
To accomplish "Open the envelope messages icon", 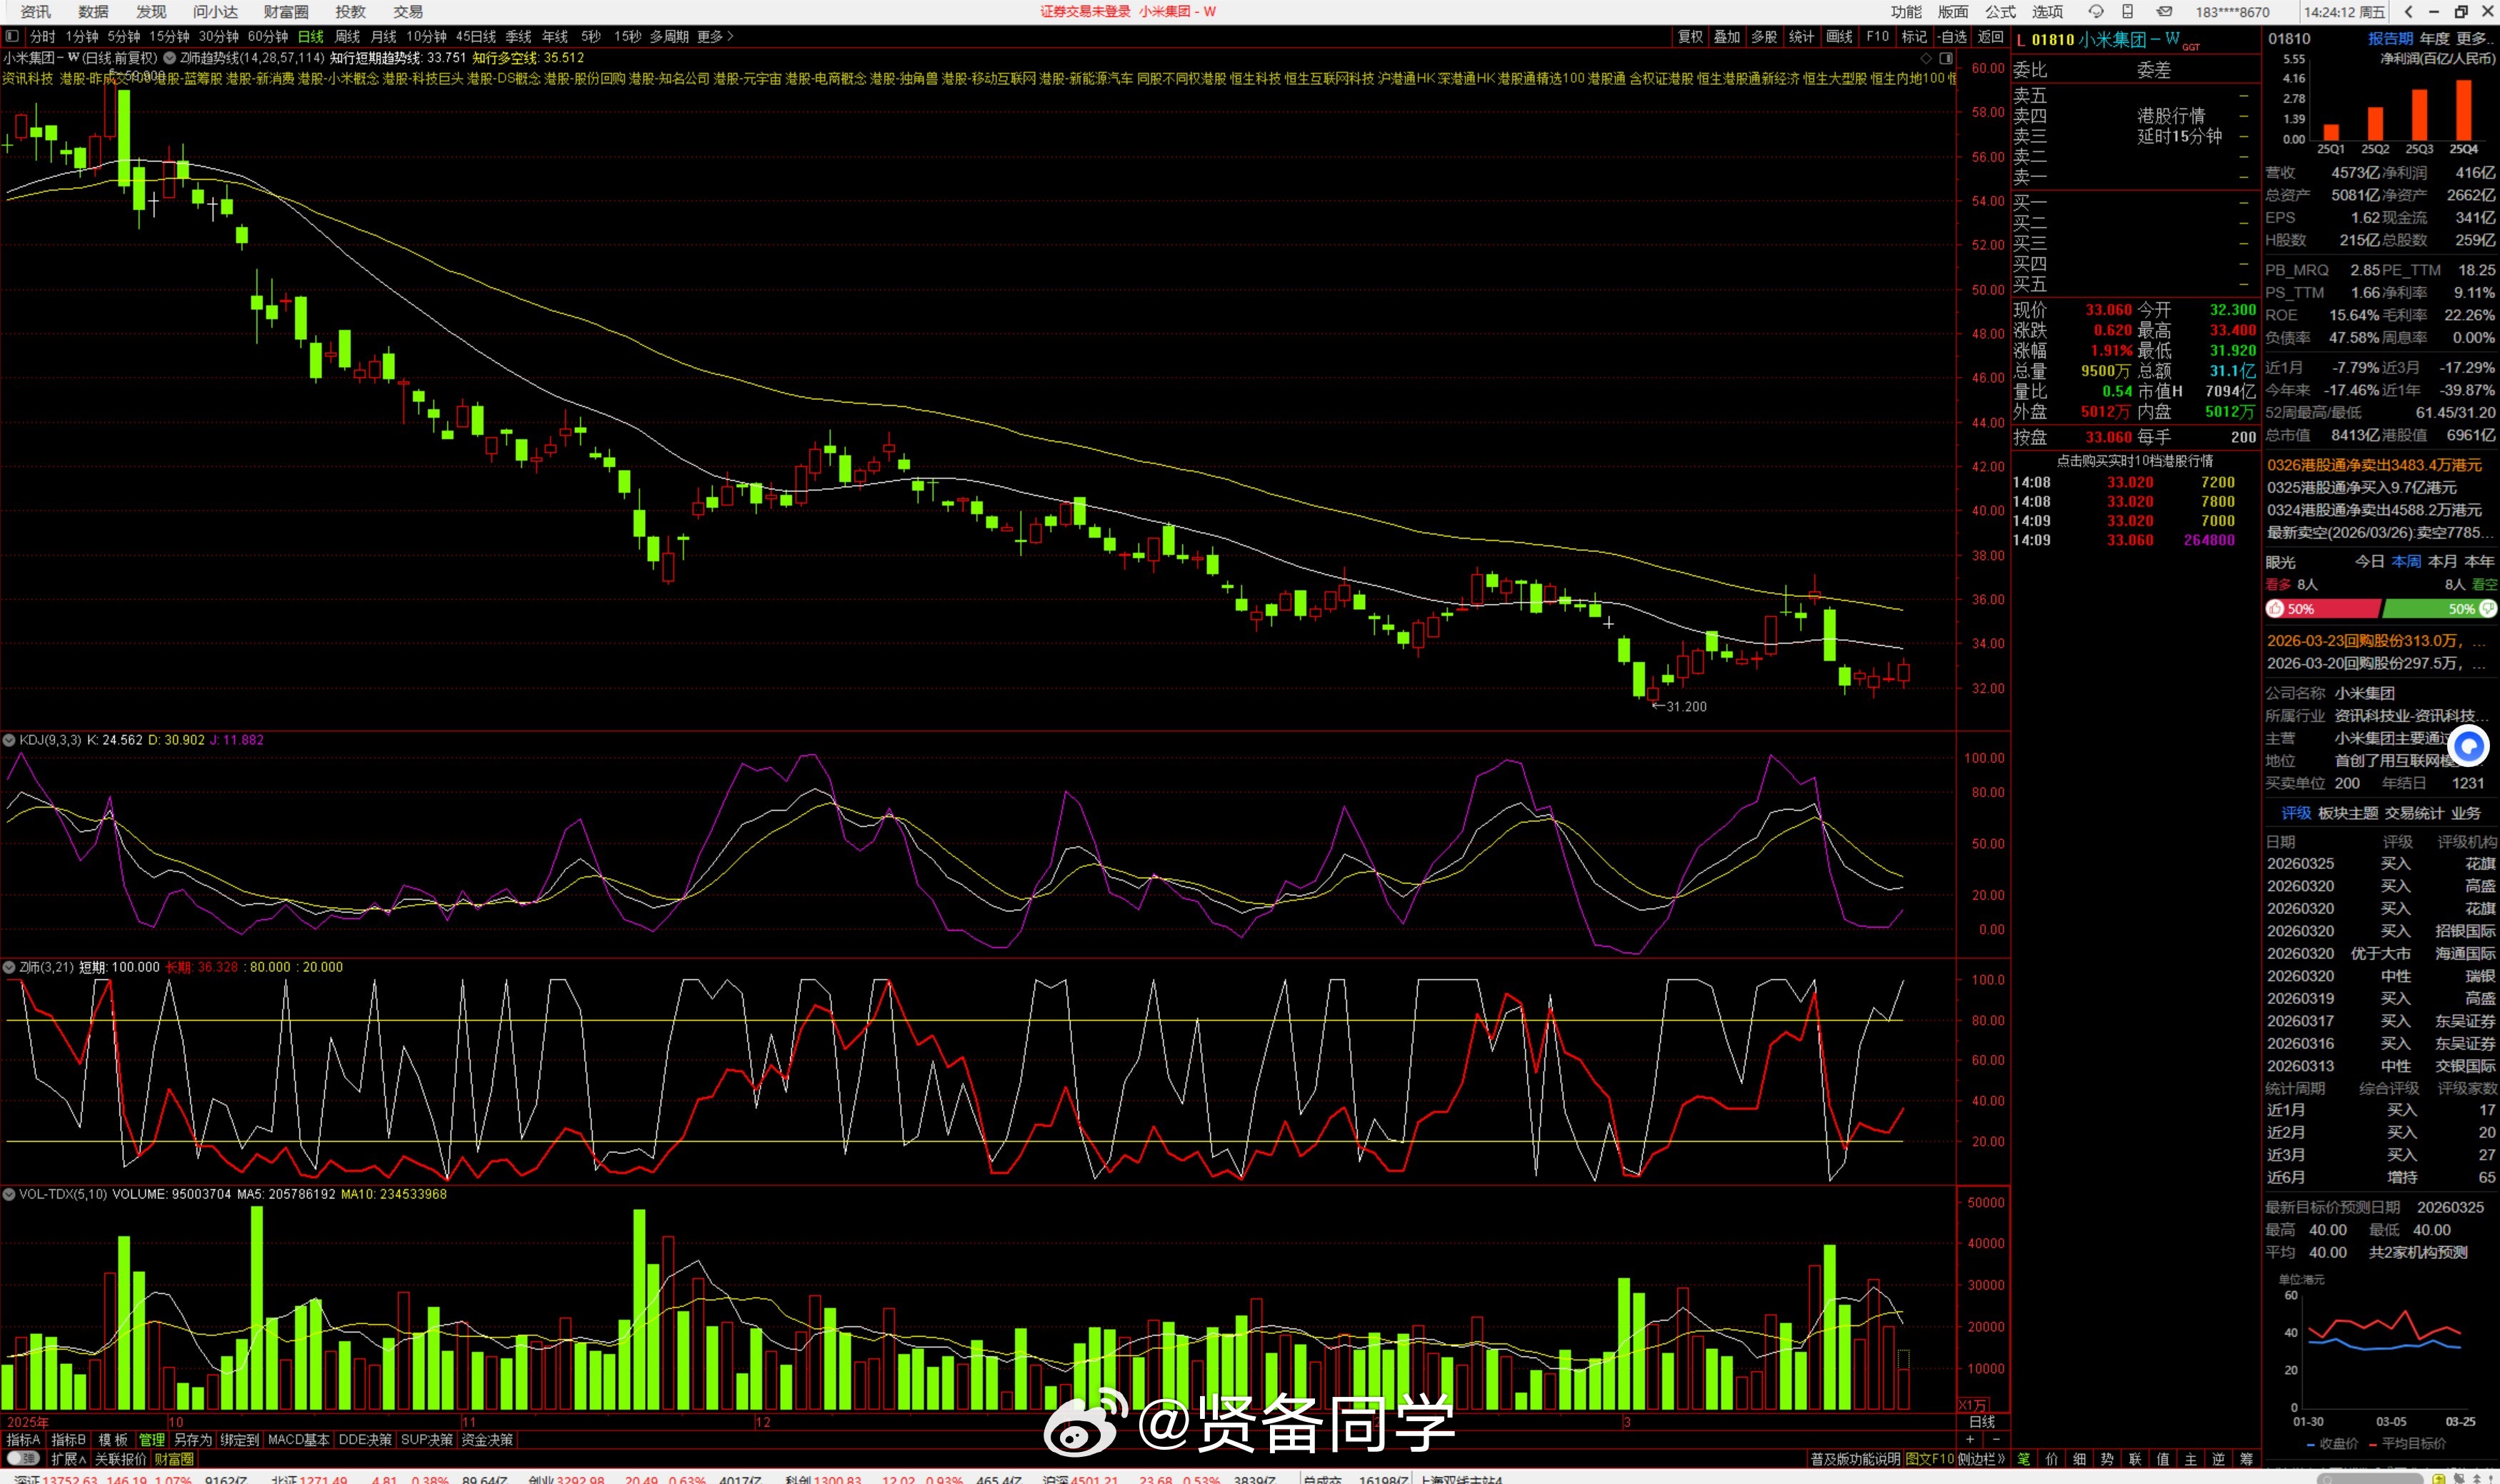I will [2164, 12].
